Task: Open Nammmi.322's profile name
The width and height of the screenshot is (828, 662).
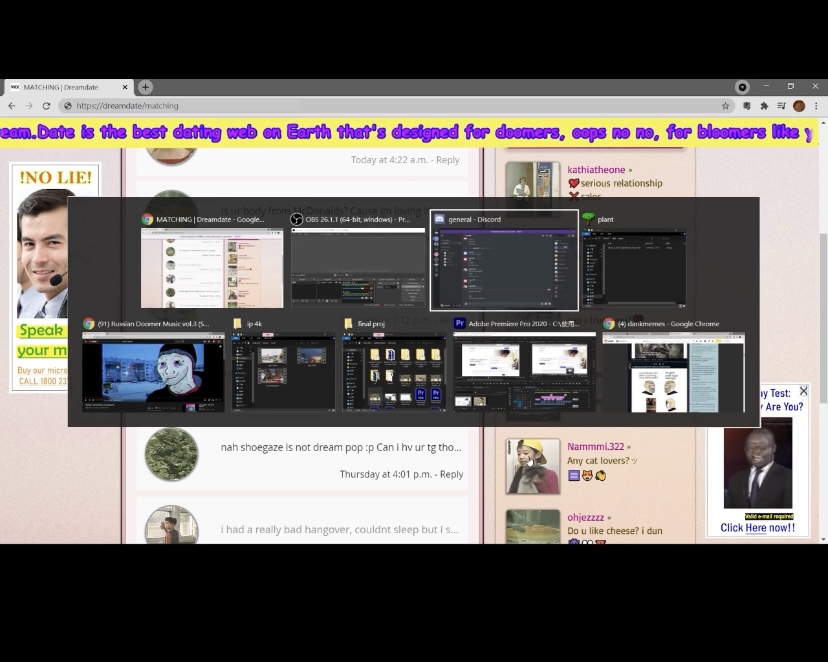Action: click(595, 447)
